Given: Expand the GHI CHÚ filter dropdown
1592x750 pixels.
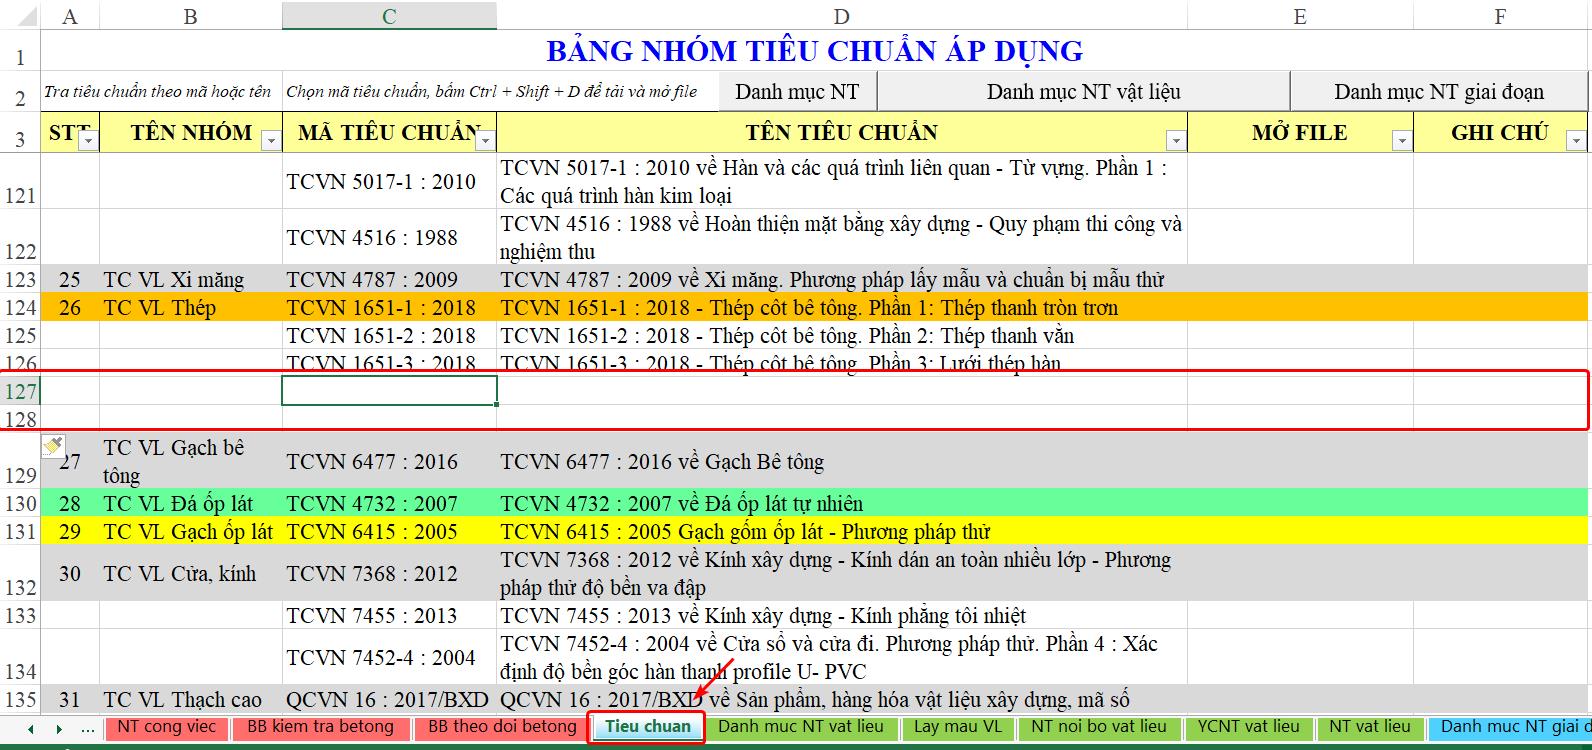Looking at the screenshot, I should click(1576, 141).
